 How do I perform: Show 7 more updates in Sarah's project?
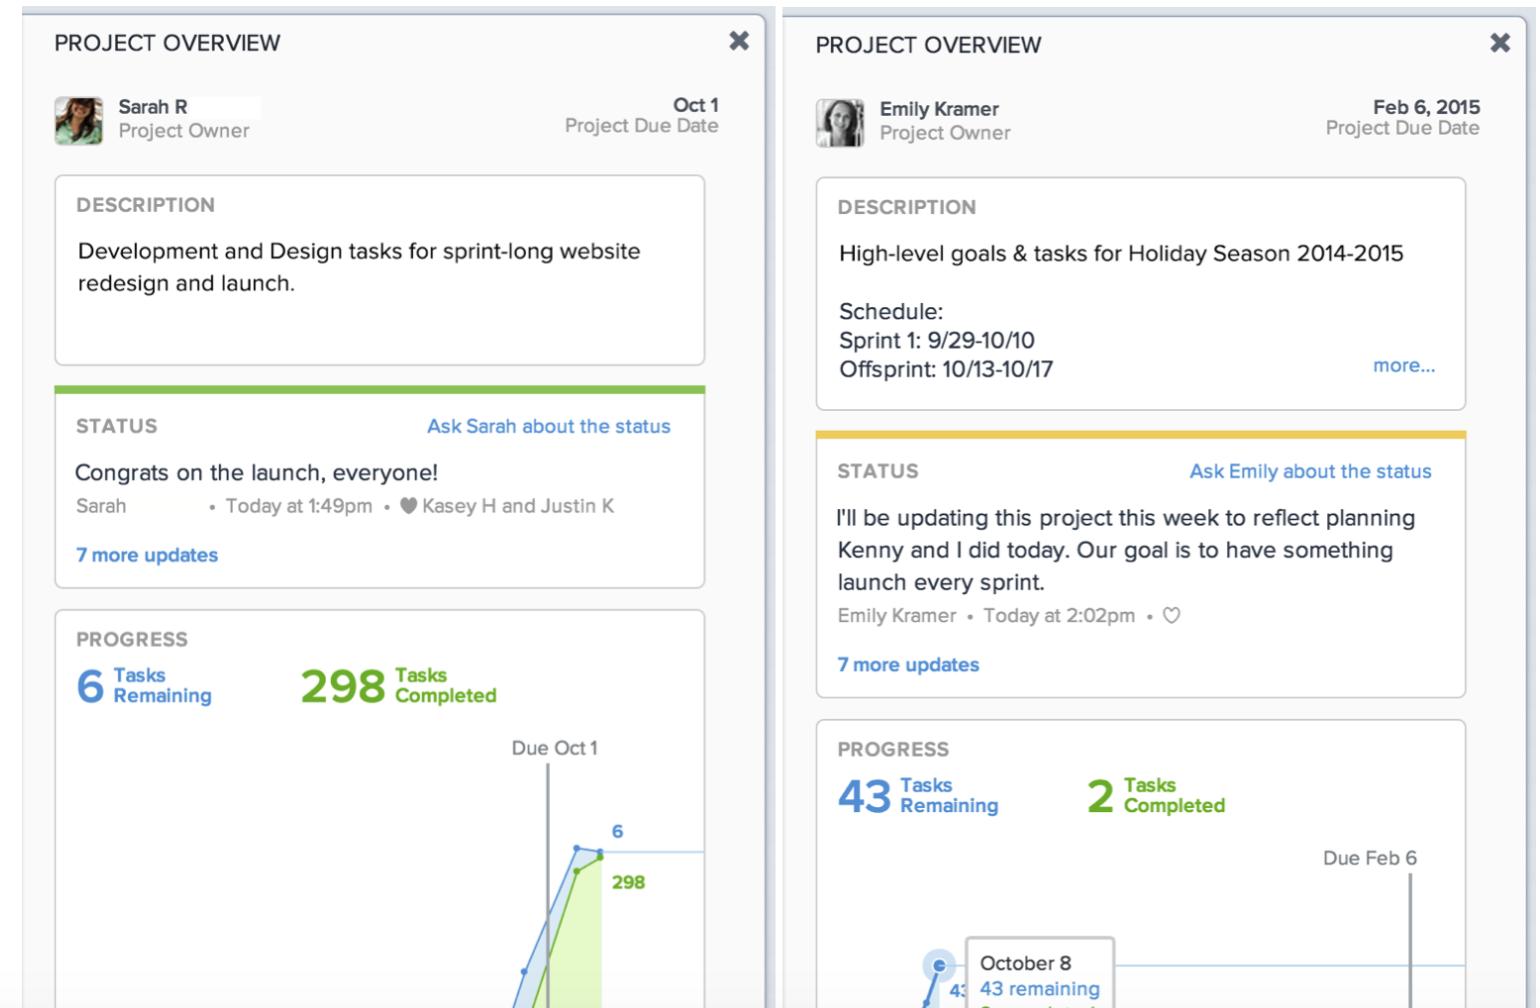tap(147, 555)
